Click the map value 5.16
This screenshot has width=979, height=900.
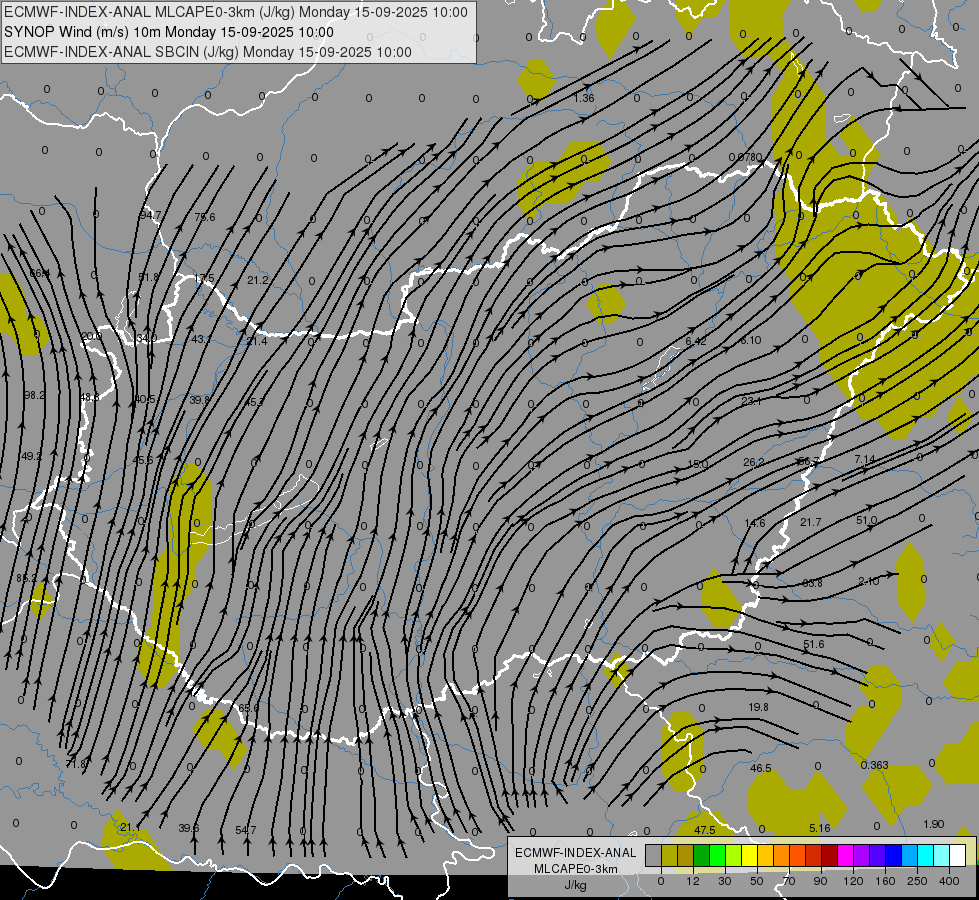coord(820,828)
